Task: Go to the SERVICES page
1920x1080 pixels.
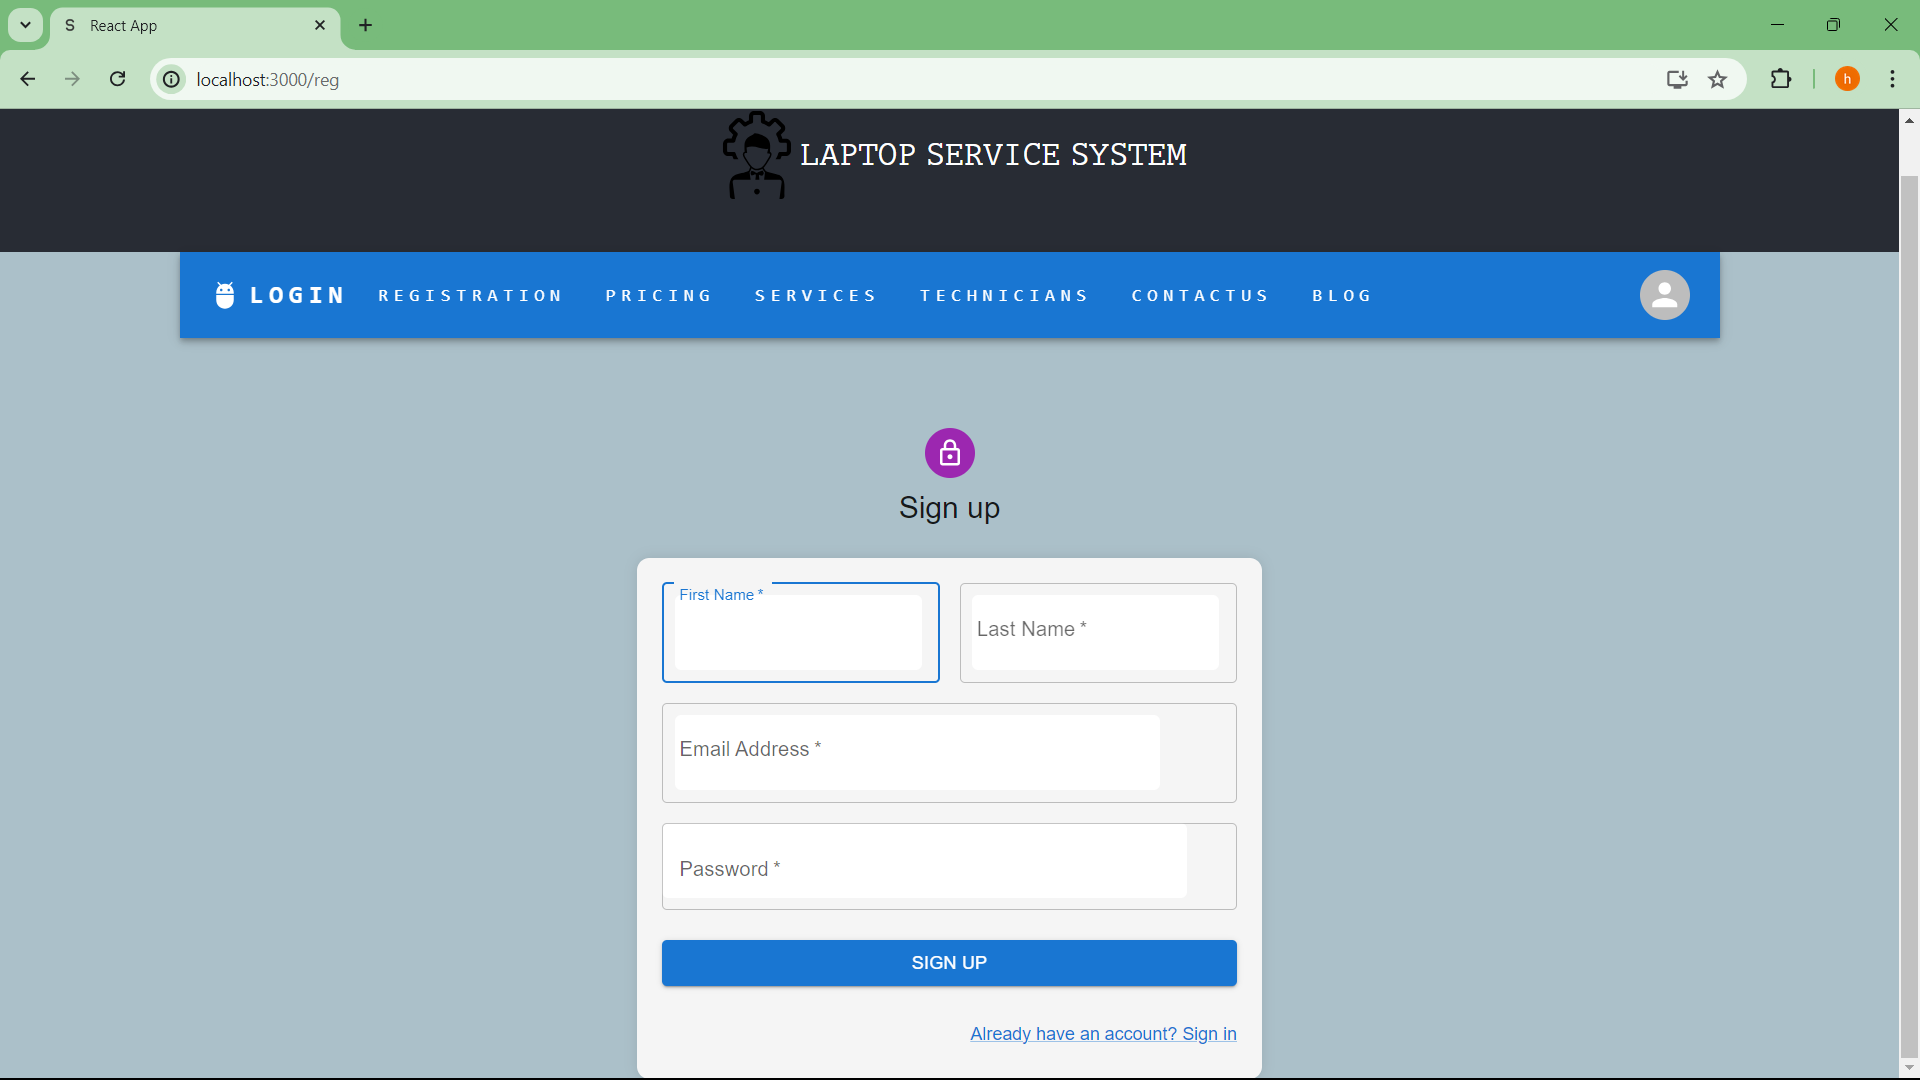Action: coord(815,295)
